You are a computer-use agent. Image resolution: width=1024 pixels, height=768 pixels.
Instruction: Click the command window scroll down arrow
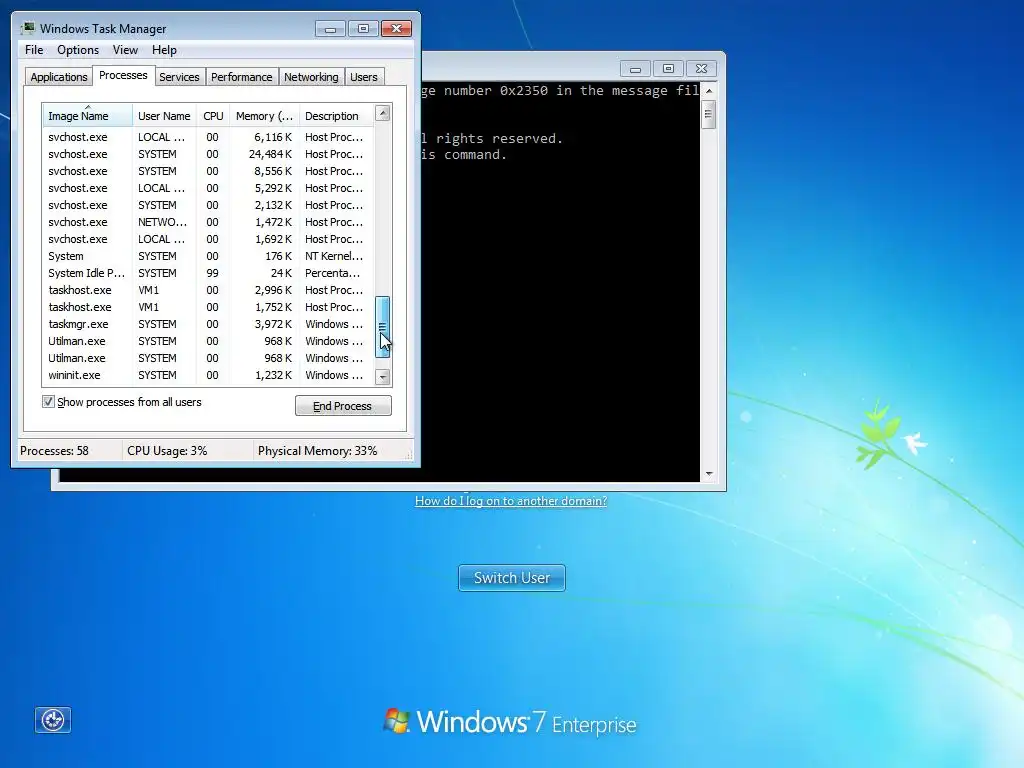click(709, 474)
